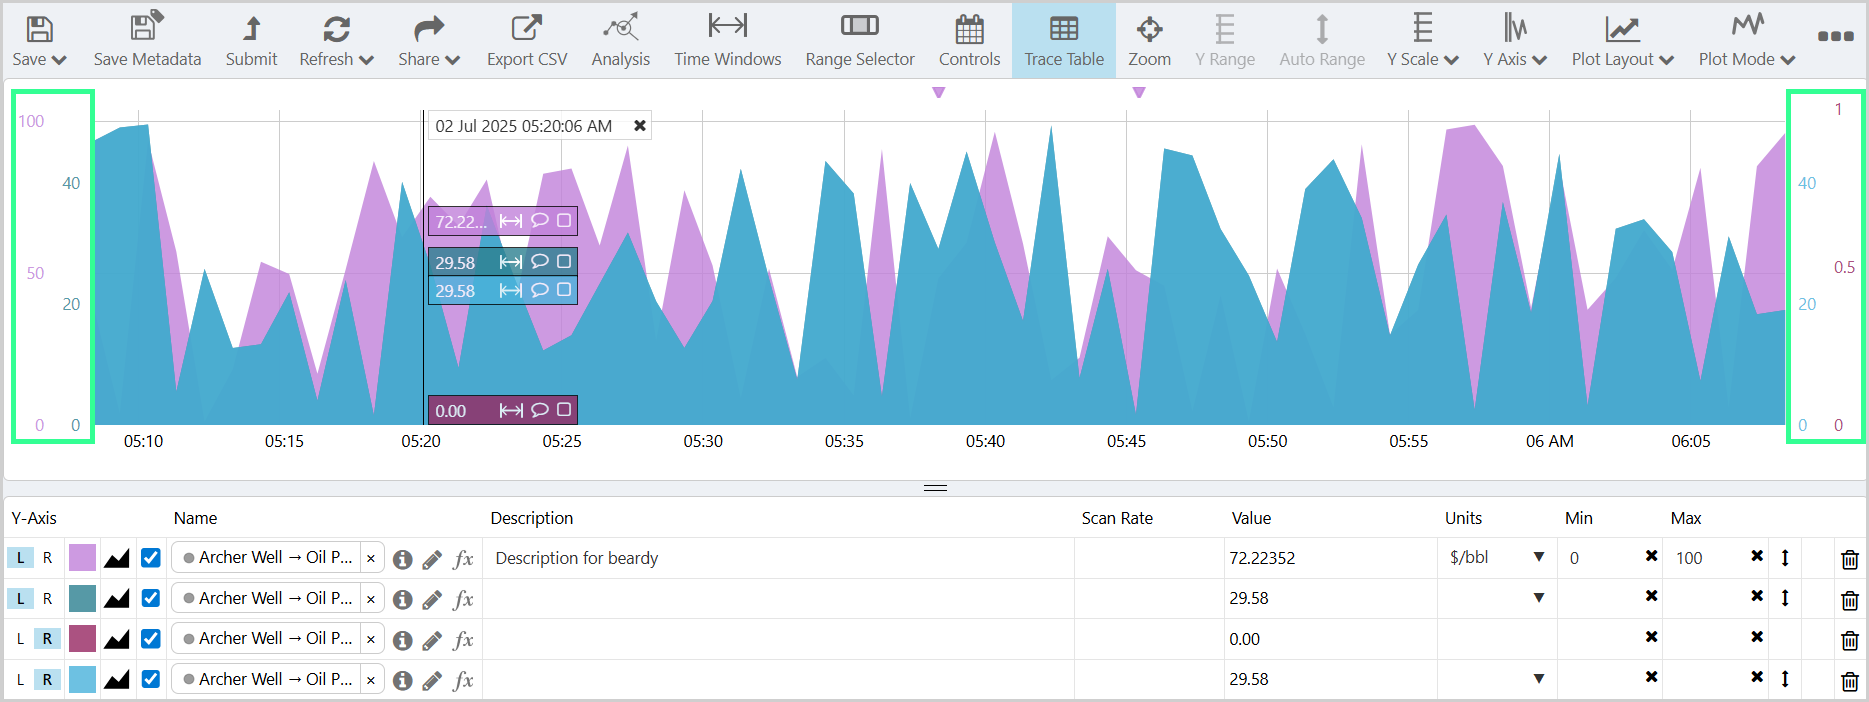Edit the third trace with pencil icon

click(x=432, y=640)
